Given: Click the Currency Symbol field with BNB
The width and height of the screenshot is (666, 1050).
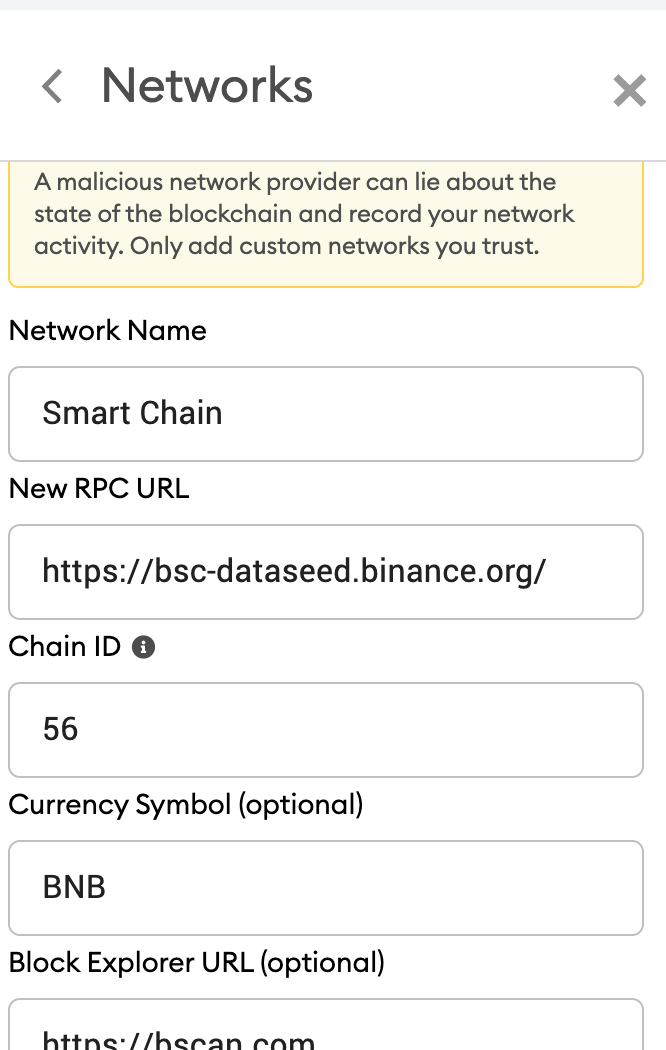Looking at the screenshot, I should pos(326,888).
